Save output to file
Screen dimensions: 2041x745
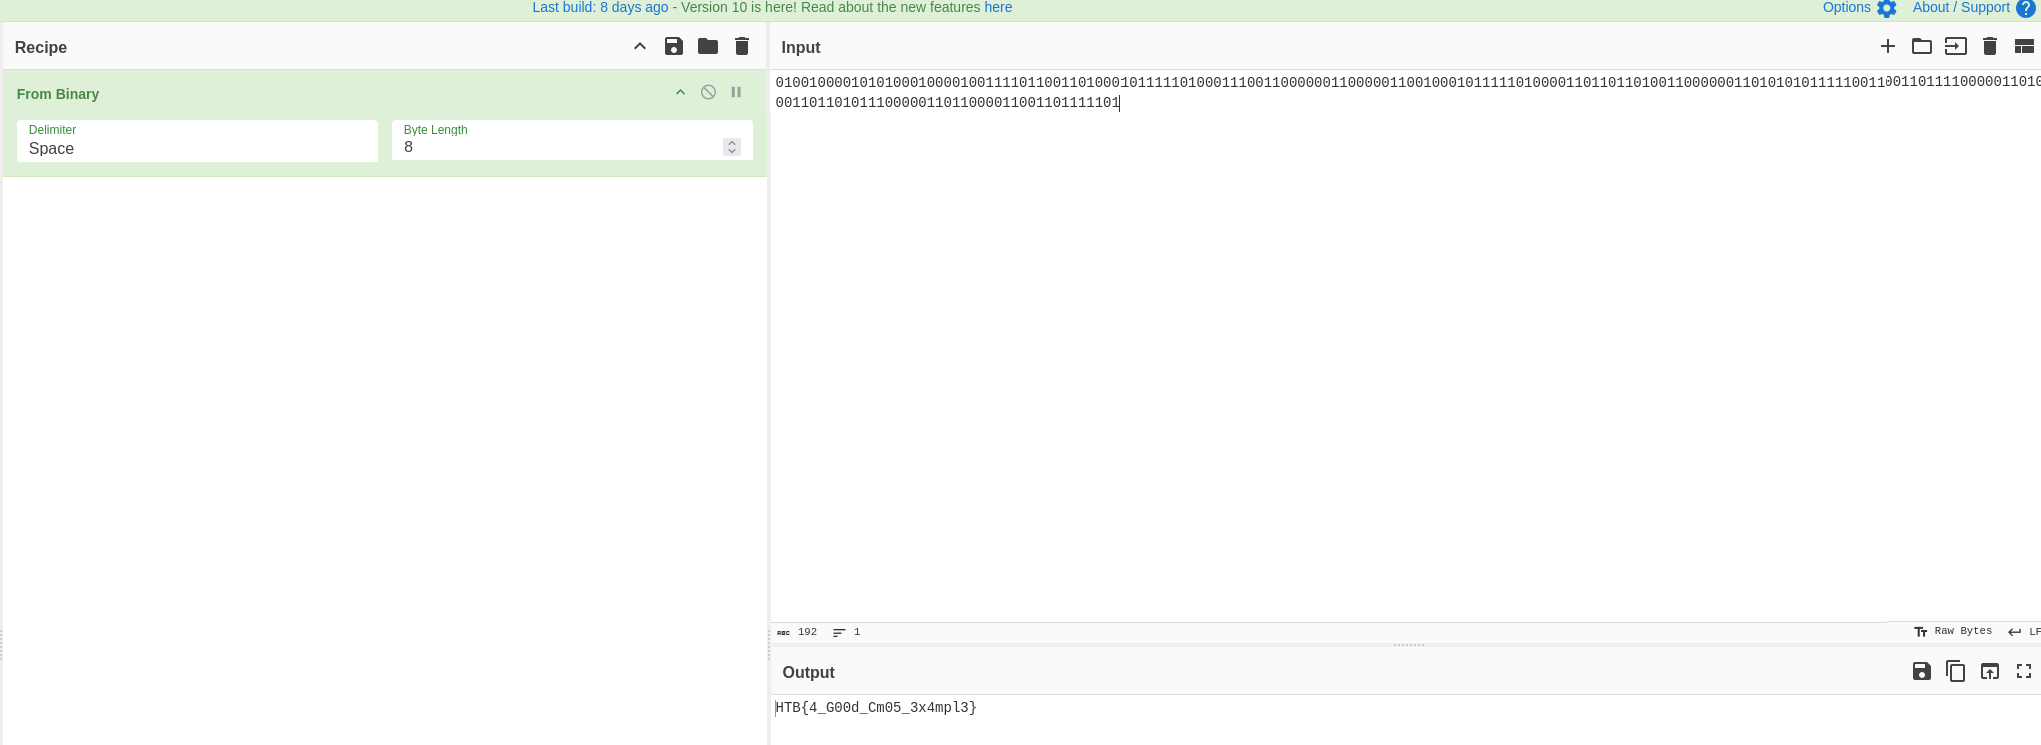tap(1922, 671)
